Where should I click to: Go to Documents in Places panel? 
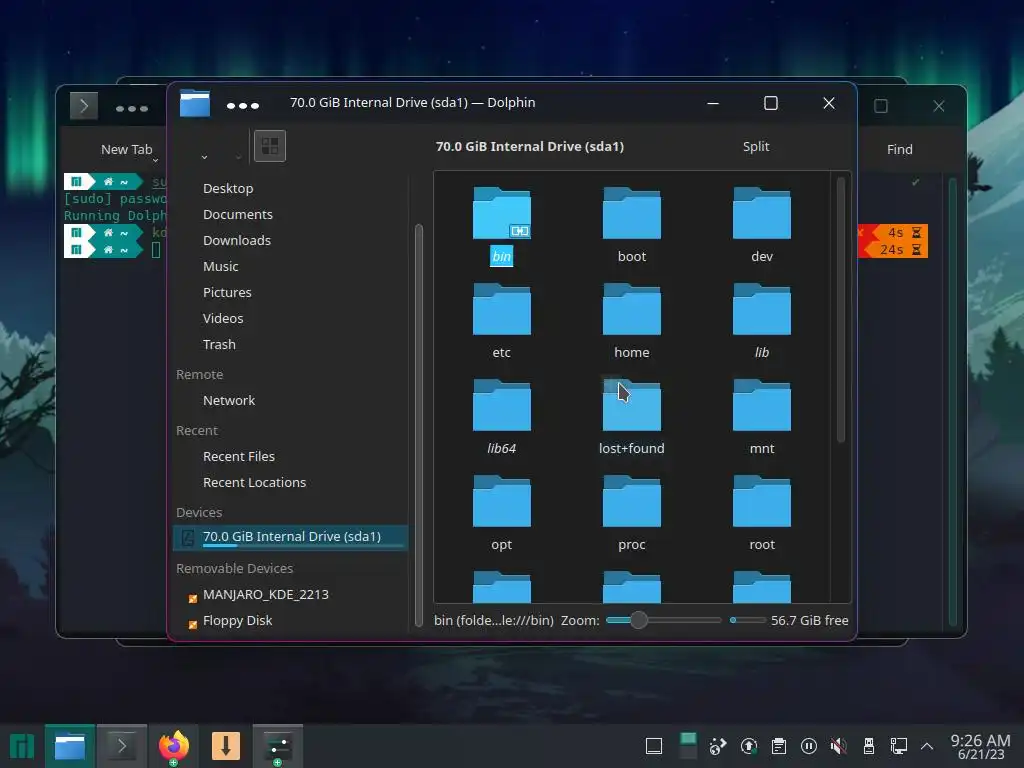click(238, 214)
